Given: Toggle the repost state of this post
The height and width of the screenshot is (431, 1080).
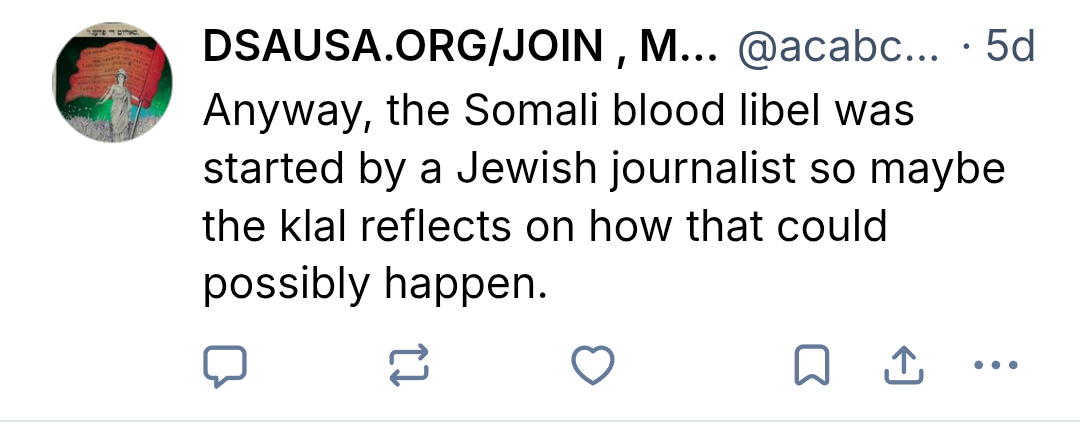Looking at the screenshot, I should [408, 367].
